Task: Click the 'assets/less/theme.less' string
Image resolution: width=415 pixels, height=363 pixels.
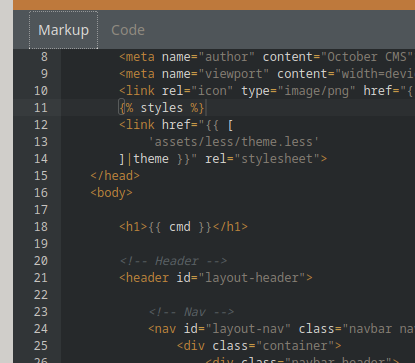Action: click(234, 142)
